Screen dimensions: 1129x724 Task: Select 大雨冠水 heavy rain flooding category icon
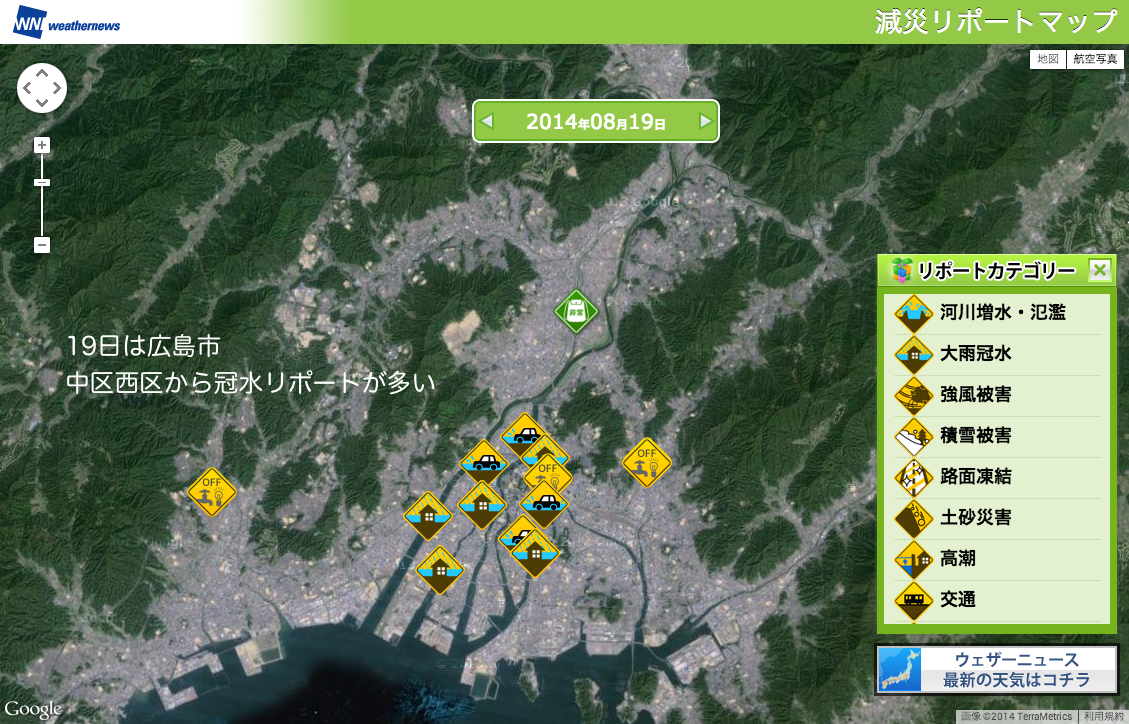[914, 355]
